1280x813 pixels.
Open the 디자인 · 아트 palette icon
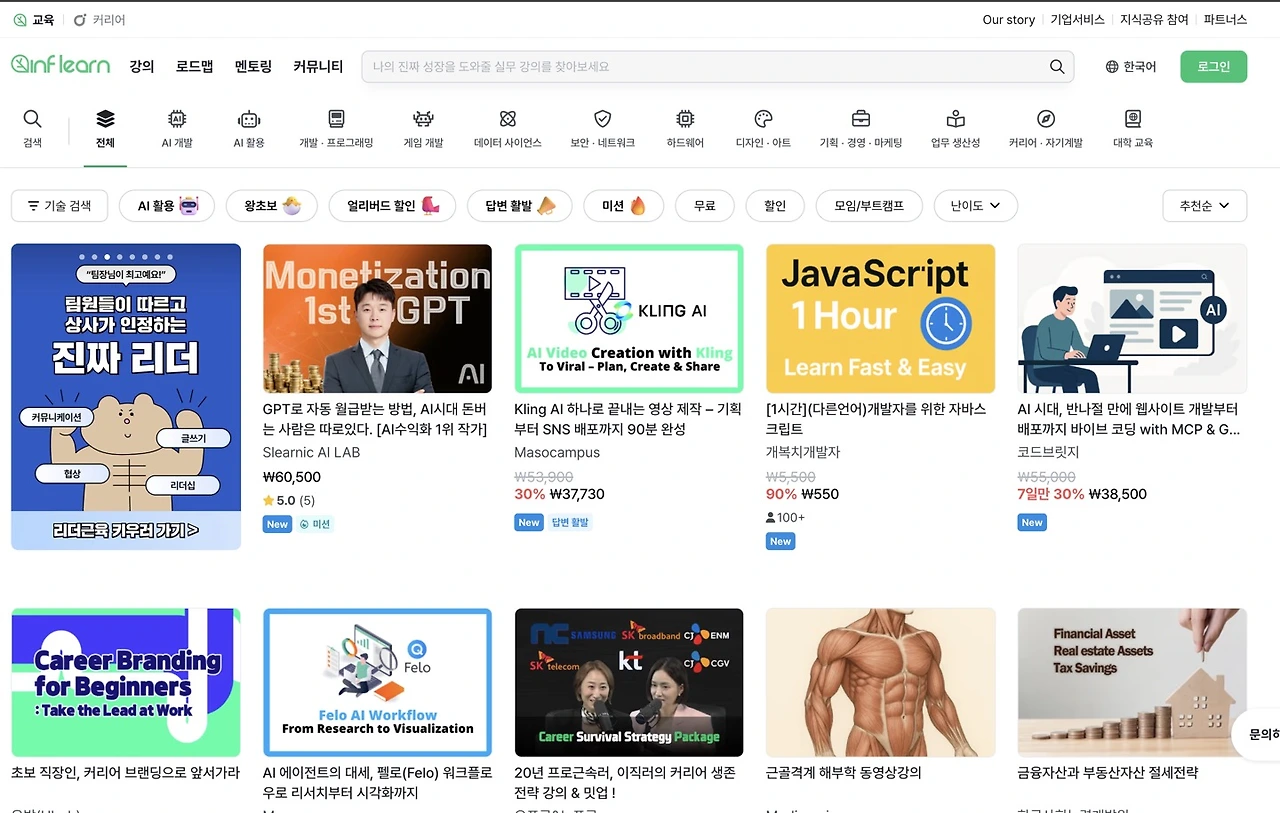[763, 119]
